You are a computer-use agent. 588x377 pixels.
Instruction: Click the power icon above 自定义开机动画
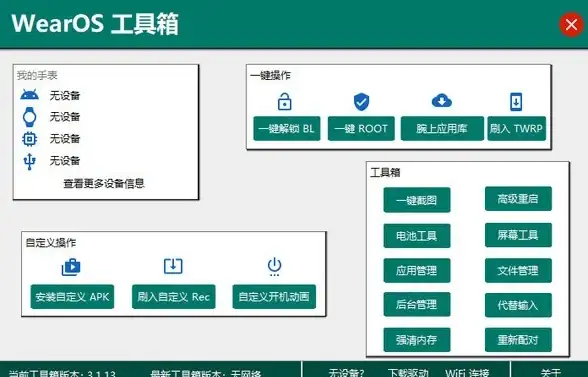coord(274,266)
